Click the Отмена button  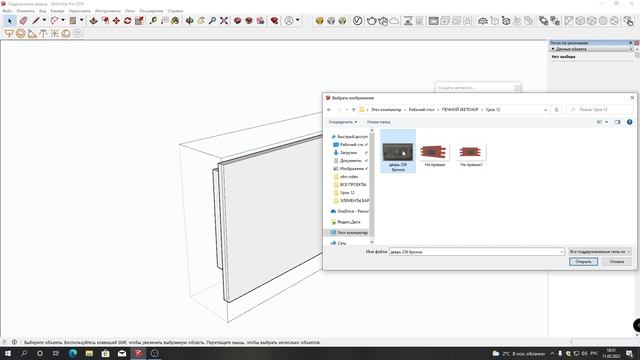click(617, 262)
